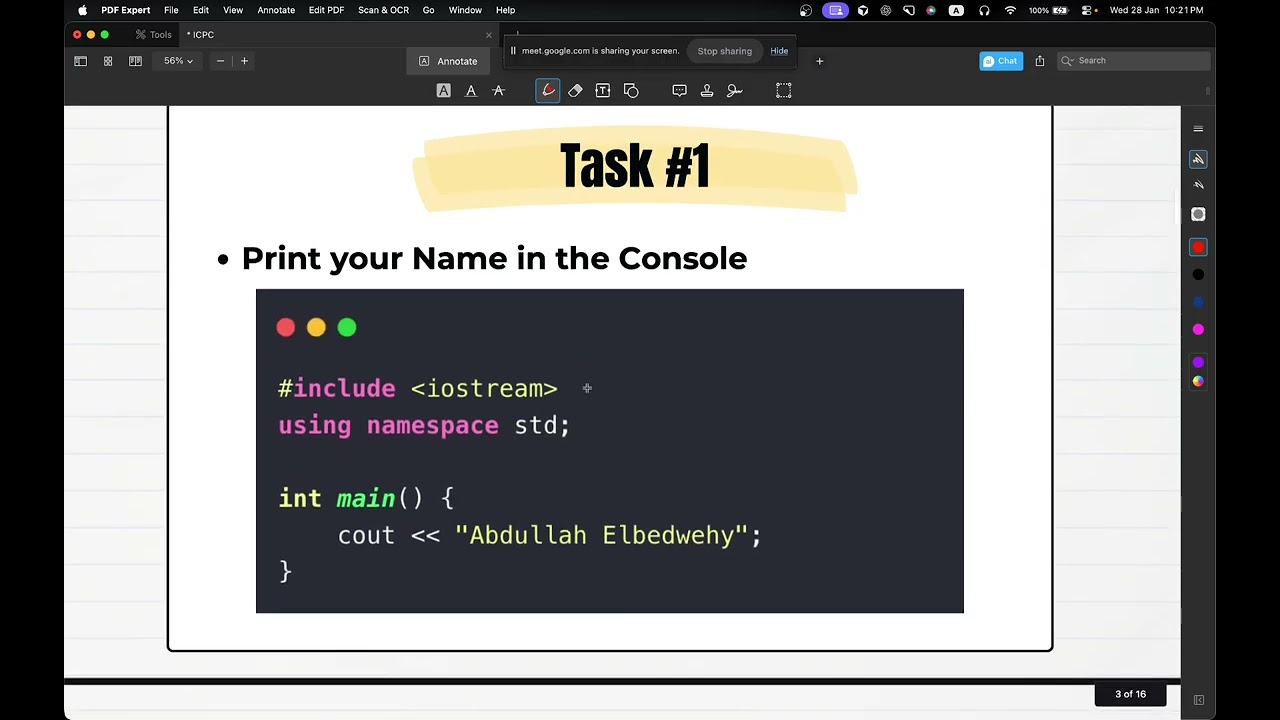Select the strikethrough text tool
This screenshot has height=720, width=1280.
click(498, 91)
